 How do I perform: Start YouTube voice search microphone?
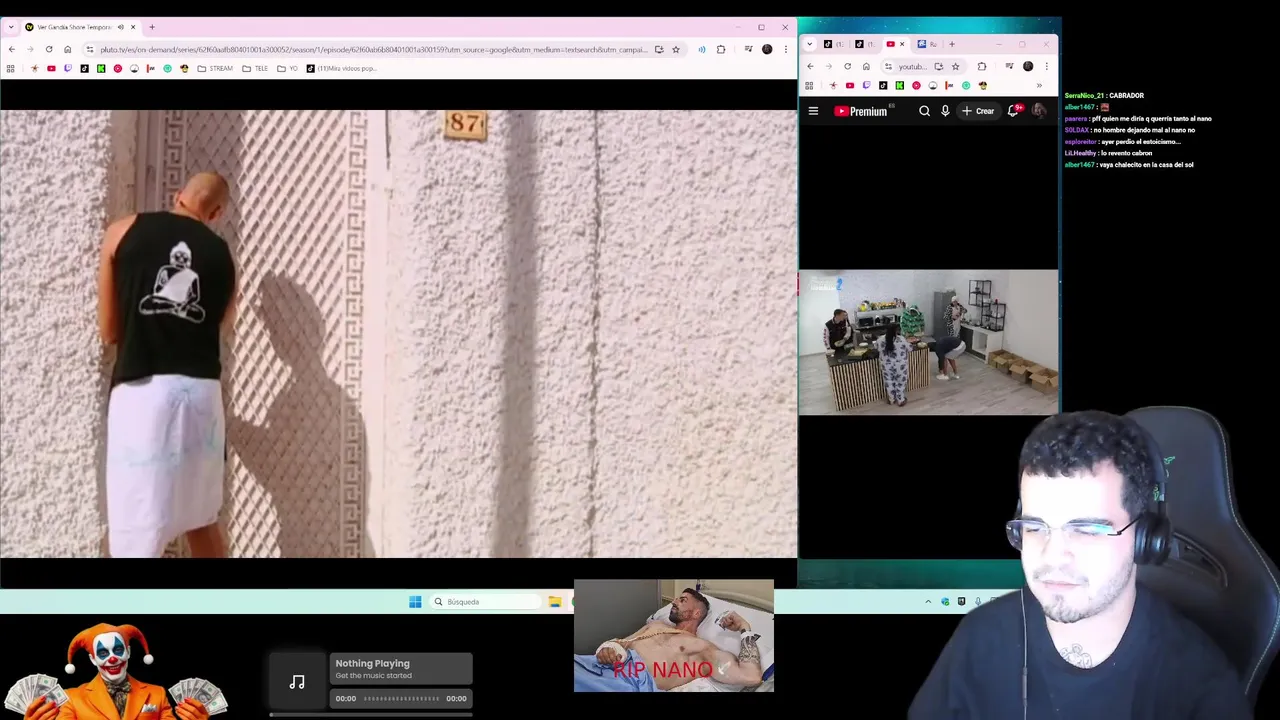pos(945,111)
